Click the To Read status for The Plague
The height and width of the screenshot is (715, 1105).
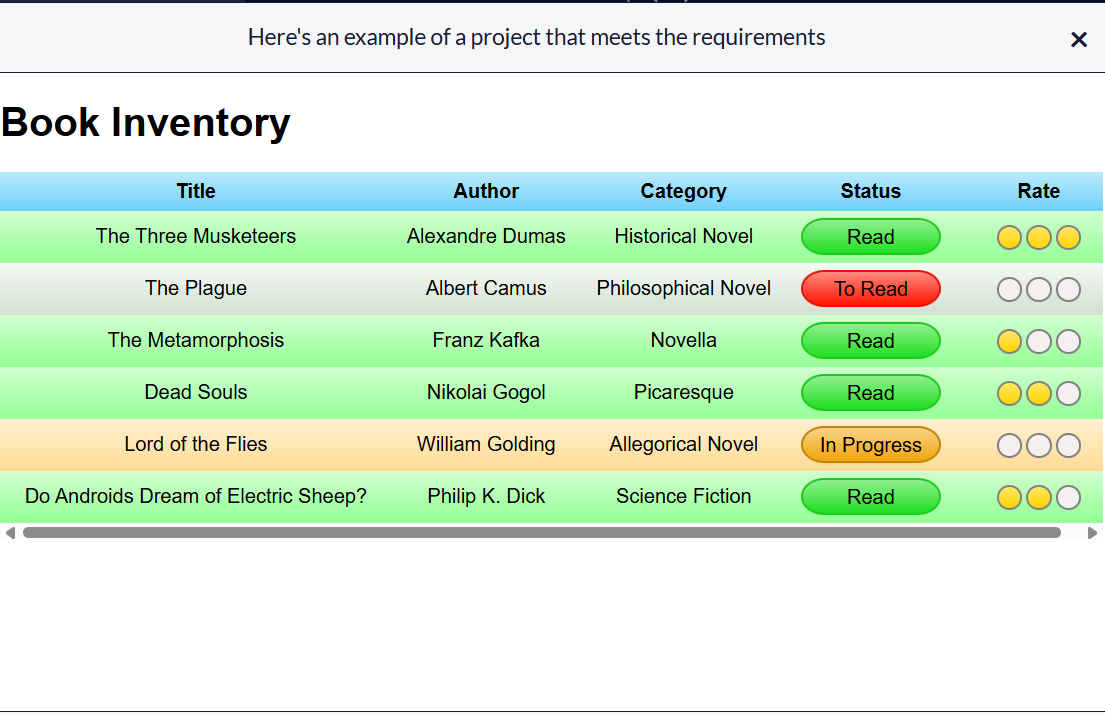pyautogui.click(x=870, y=289)
